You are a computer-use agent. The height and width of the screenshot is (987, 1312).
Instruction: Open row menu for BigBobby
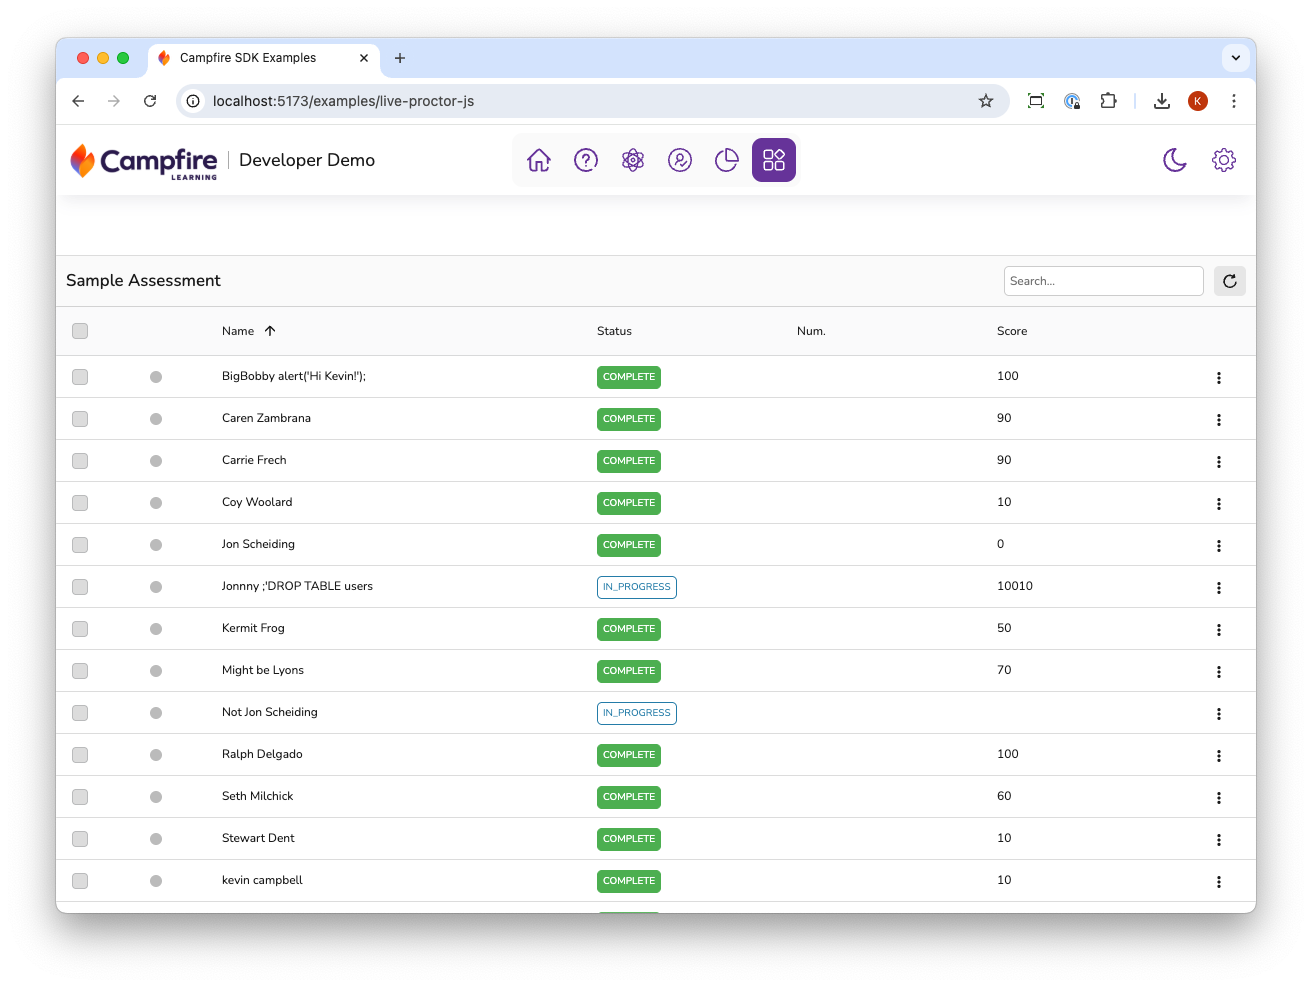1219,378
